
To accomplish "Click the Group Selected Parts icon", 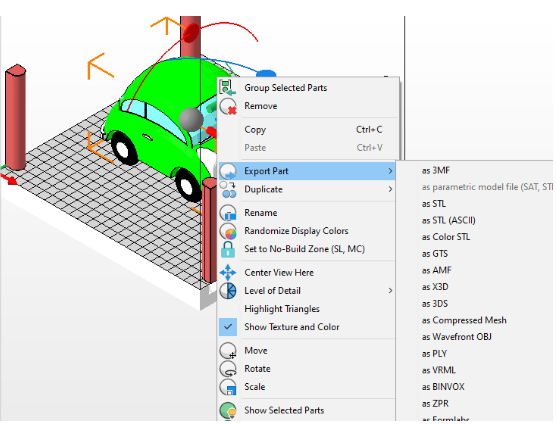I will coord(227,88).
